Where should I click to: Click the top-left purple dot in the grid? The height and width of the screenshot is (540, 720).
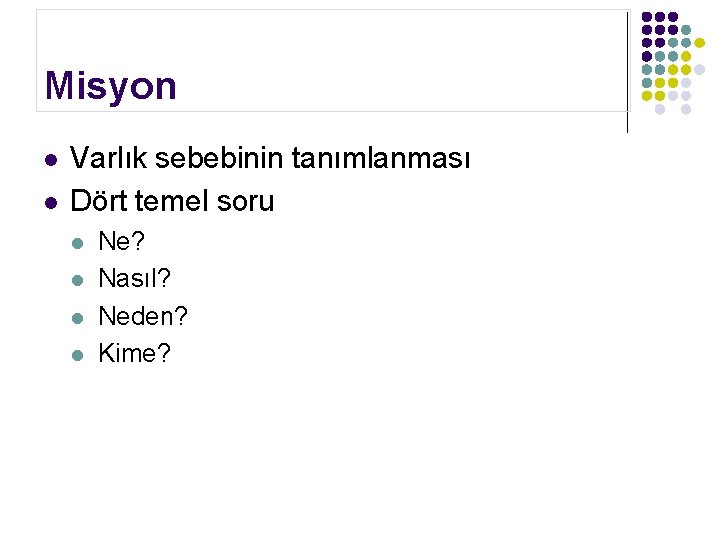coord(647,17)
